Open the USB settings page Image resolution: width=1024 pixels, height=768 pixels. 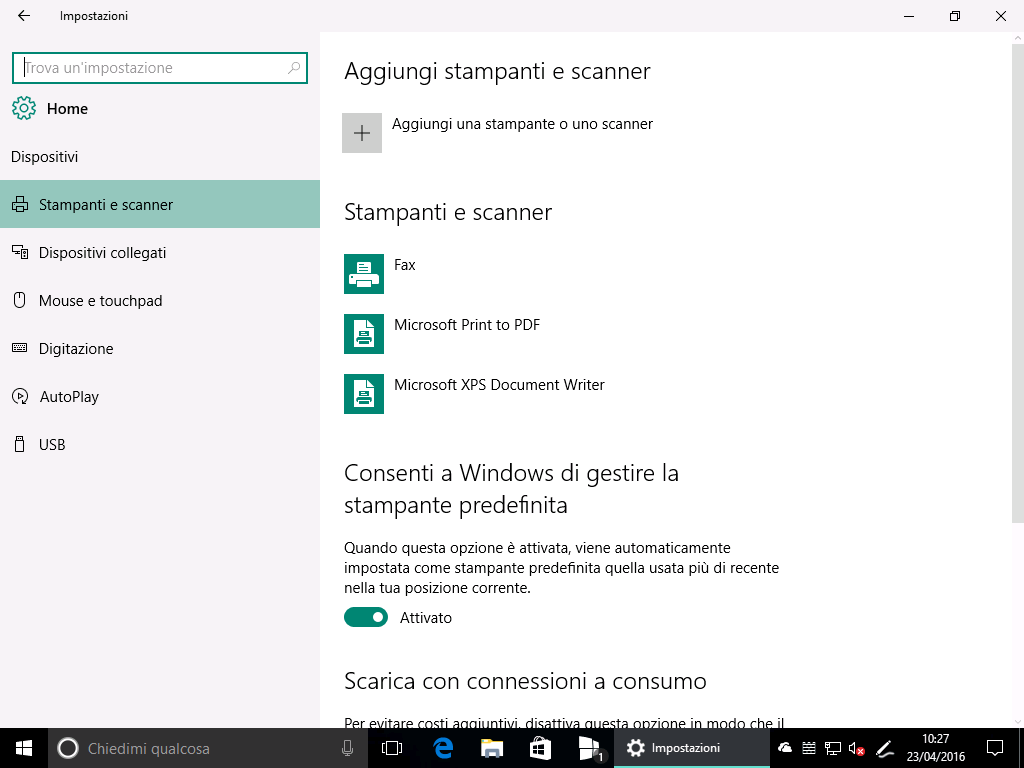pos(160,445)
